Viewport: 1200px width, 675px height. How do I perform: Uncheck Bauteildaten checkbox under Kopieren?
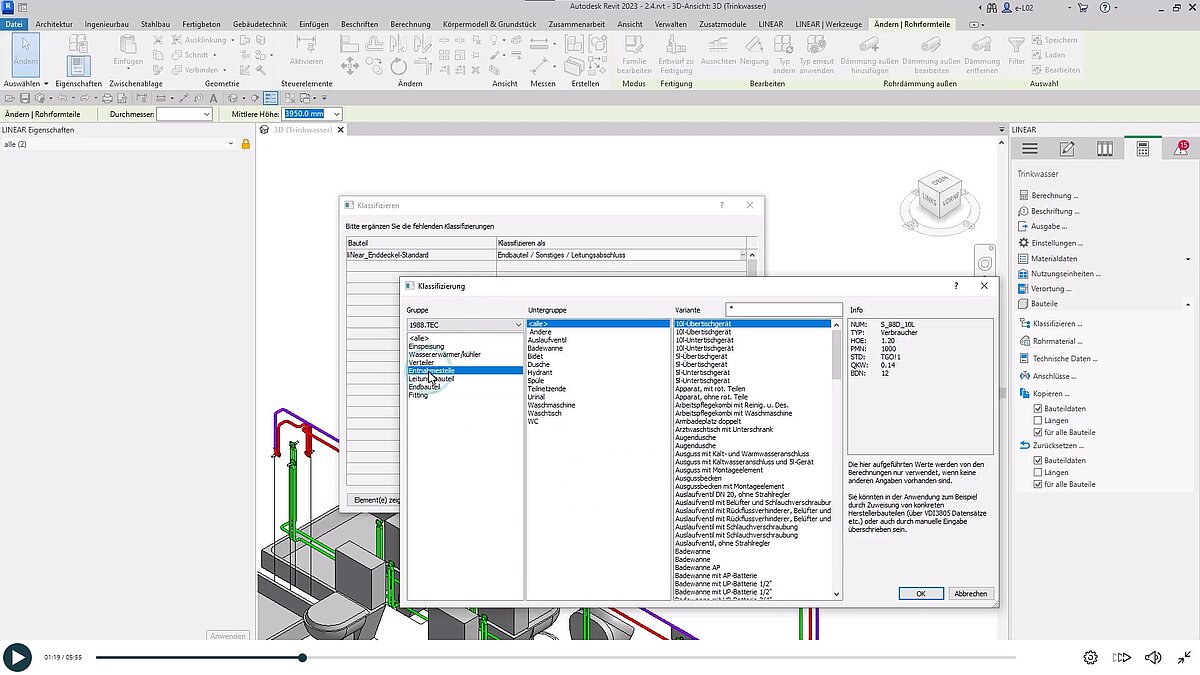point(1038,408)
